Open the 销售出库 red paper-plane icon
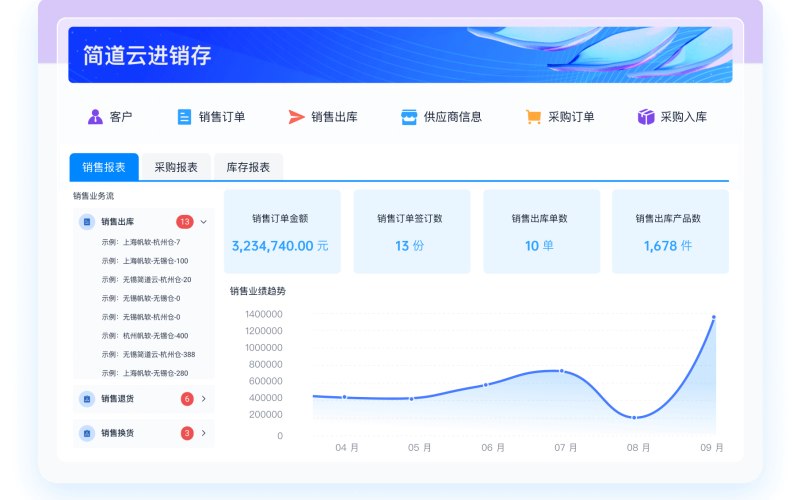The width and height of the screenshot is (800, 500). (x=296, y=117)
